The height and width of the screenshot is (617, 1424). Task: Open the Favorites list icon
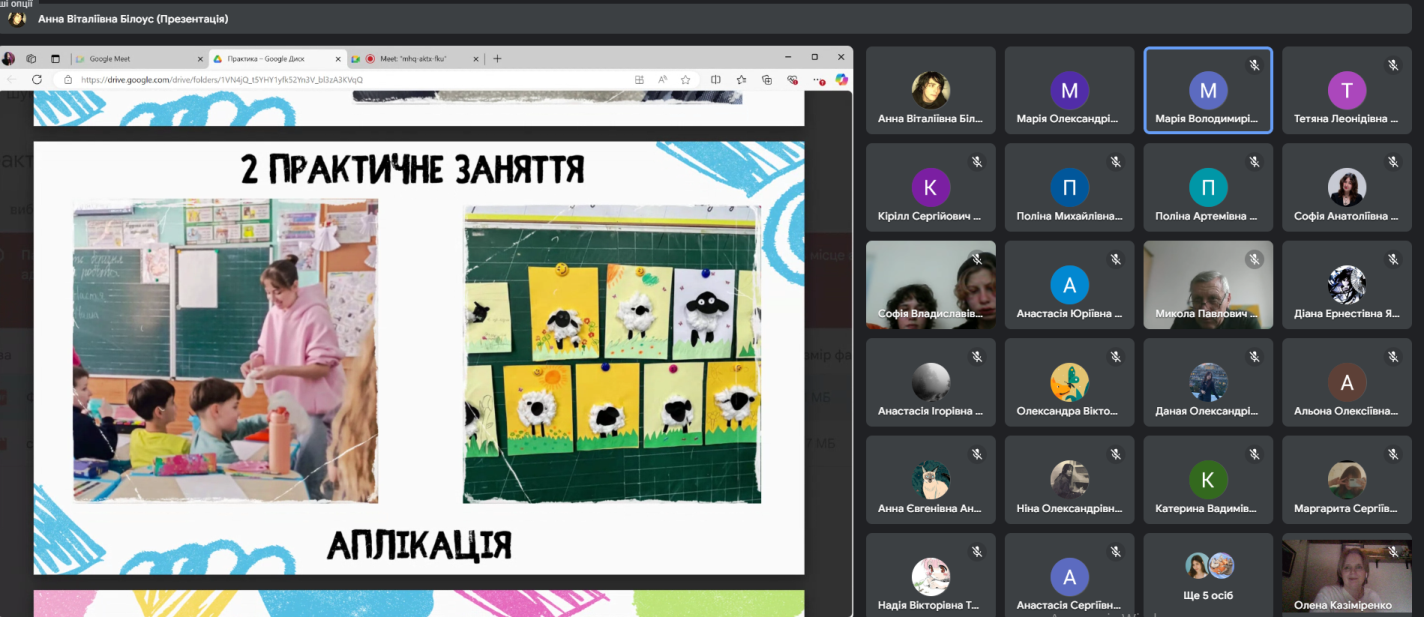point(741,79)
